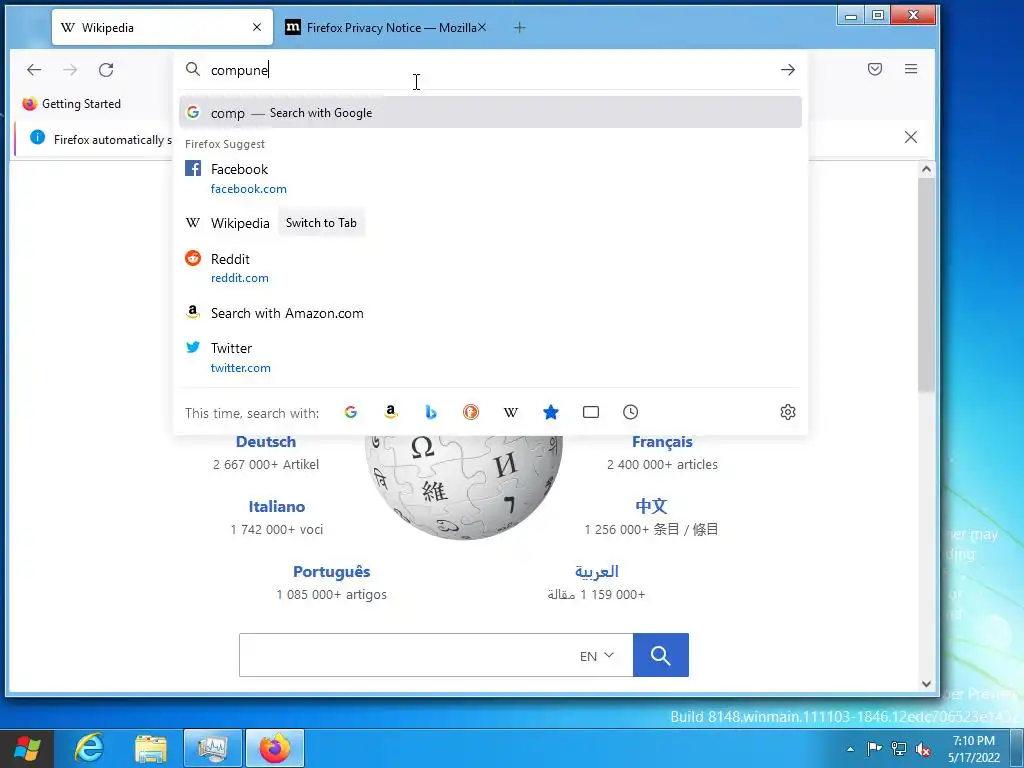Open the Arabic العربية Wikipedia link
The width and height of the screenshot is (1024, 768).
(x=596, y=571)
